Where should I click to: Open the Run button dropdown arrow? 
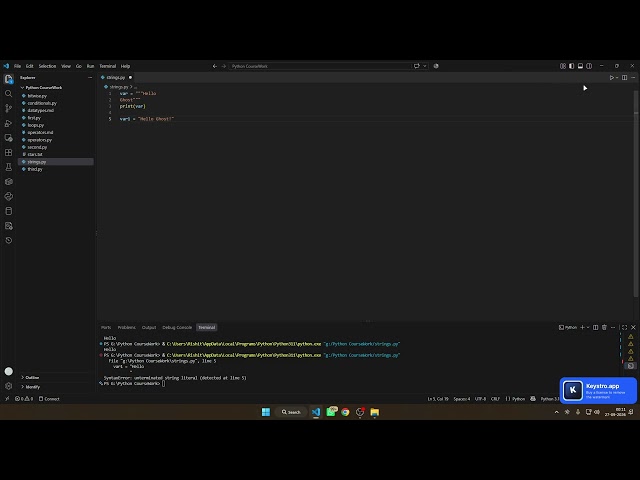[617, 78]
